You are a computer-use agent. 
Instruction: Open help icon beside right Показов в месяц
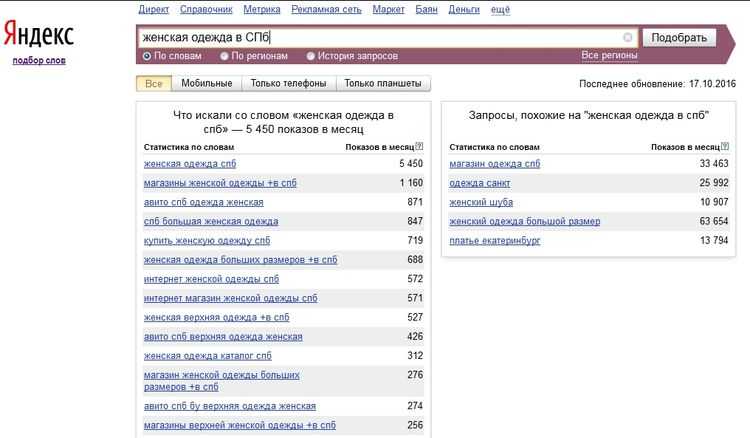pos(725,146)
